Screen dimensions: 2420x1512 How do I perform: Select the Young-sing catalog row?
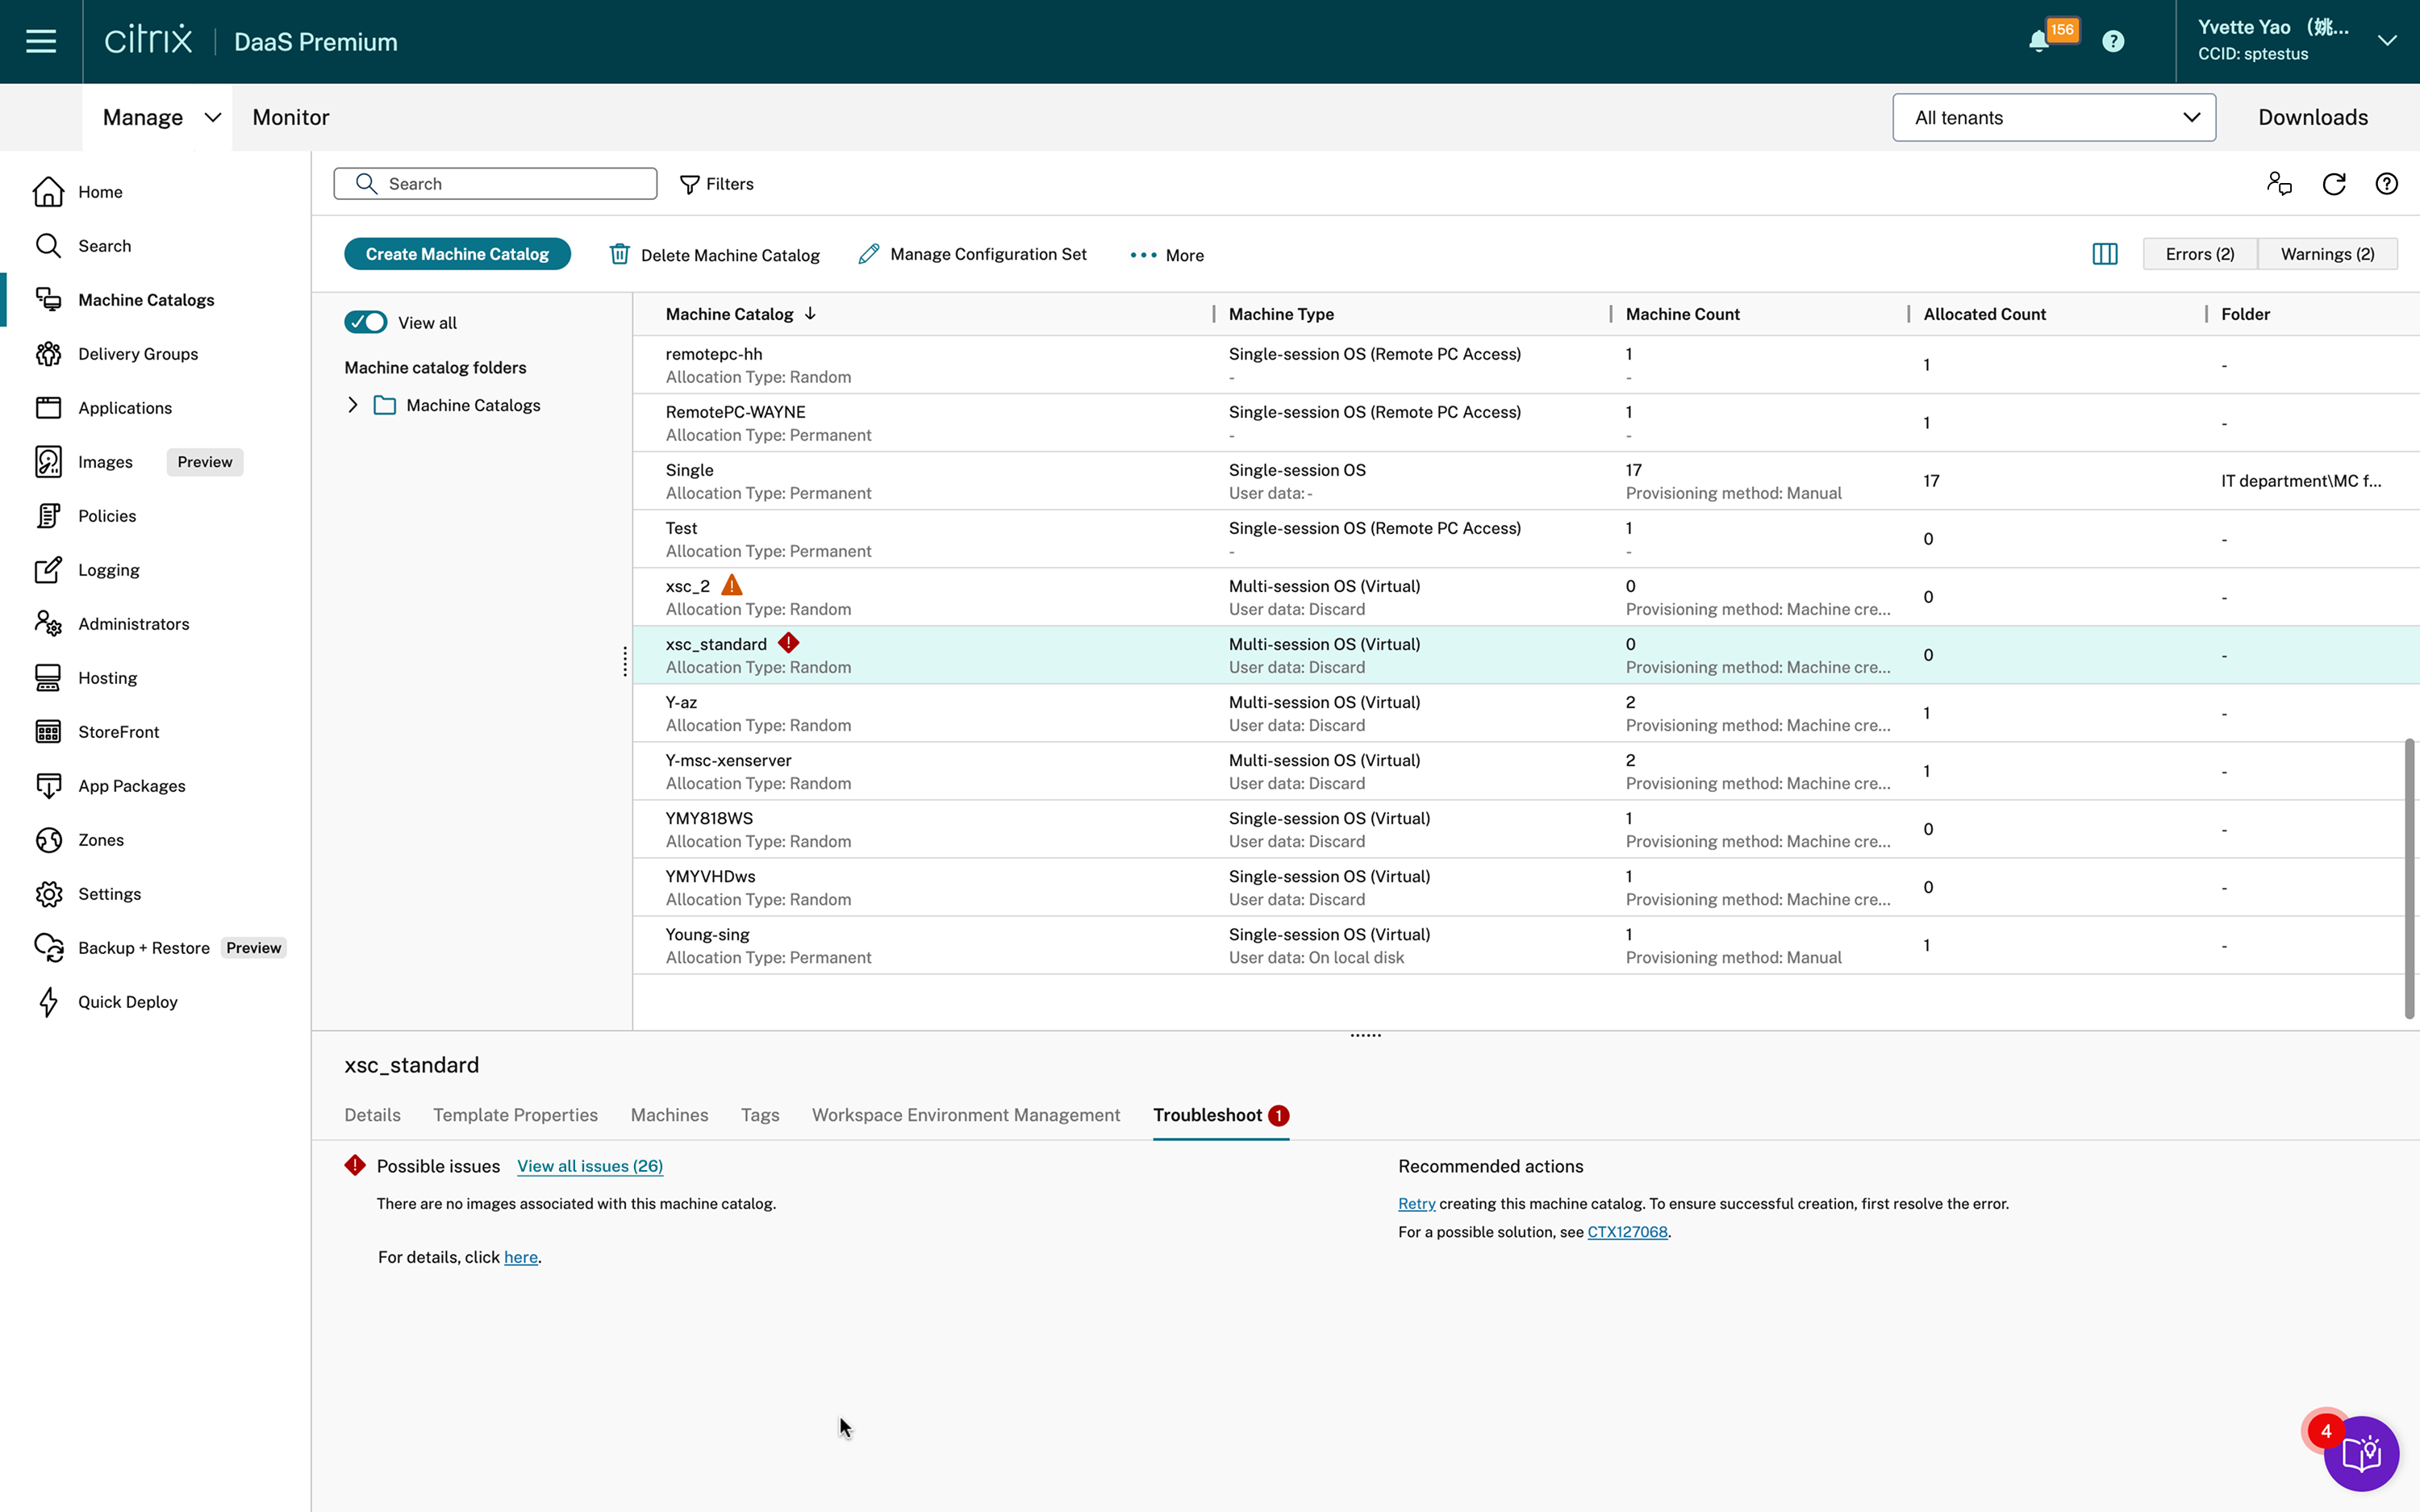[x=1525, y=945]
